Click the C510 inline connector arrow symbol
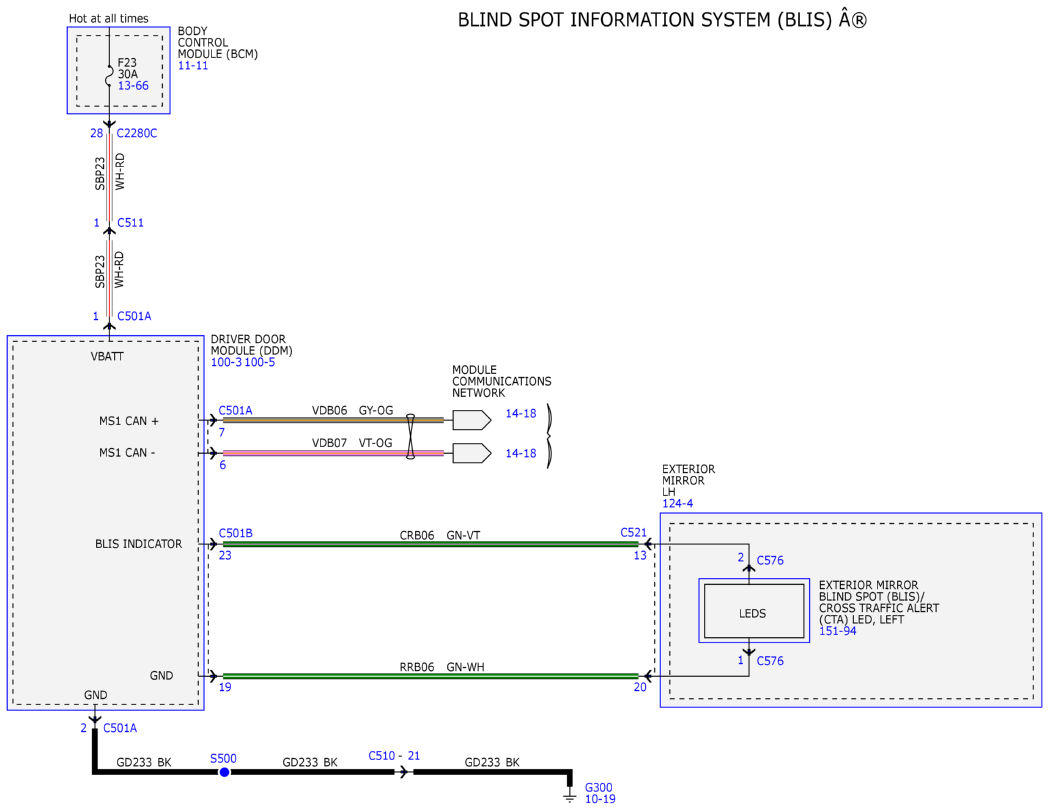Screen dimensions: 1050x811 click(403, 772)
